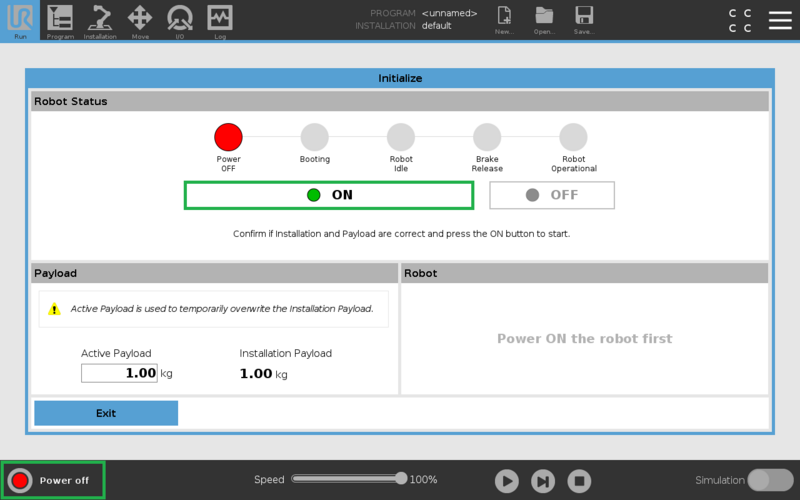Exit the Initialize screen
Image resolution: width=800 pixels, height=500 pixels.
coord(106,413)
